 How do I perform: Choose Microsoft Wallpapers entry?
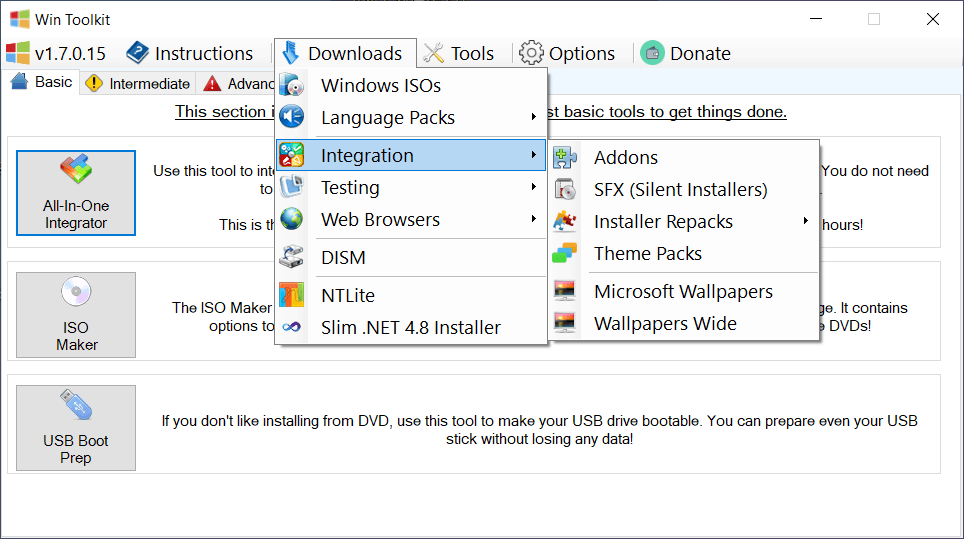684,291
